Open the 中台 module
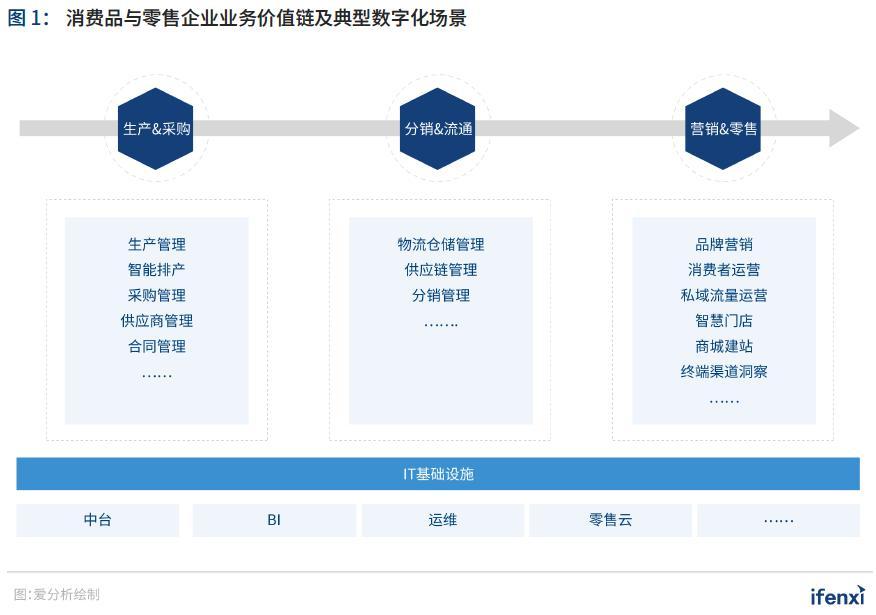The height and width of the screenshot is (615, 876). point(97,520)
